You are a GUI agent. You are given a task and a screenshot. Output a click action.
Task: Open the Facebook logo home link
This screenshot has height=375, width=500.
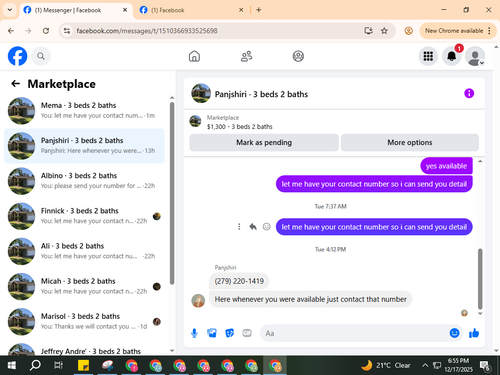click(x=17, y=56)
